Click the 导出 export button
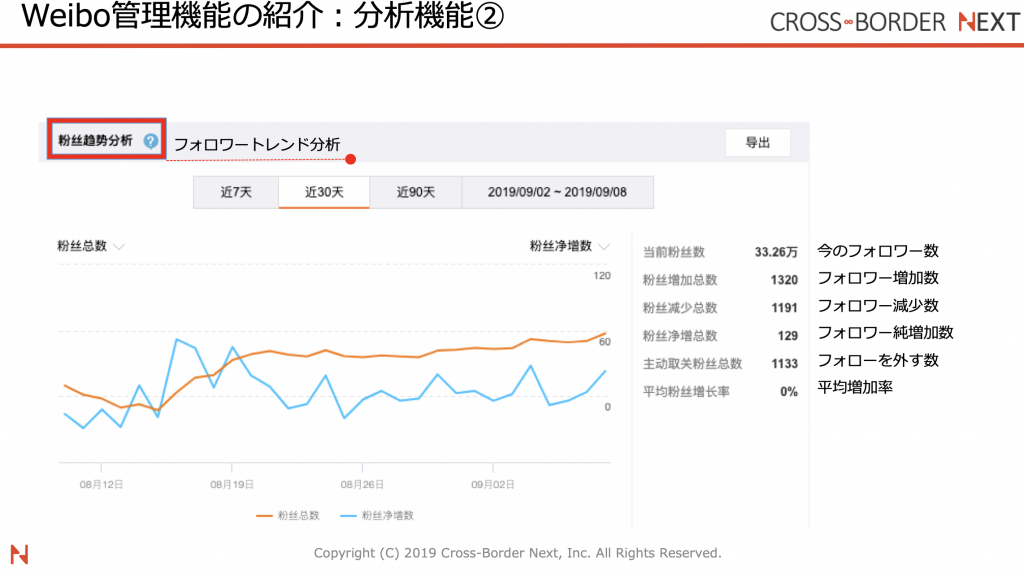Image resolution: width=1024 pixels, height=575 pixels. pos(758,142)
